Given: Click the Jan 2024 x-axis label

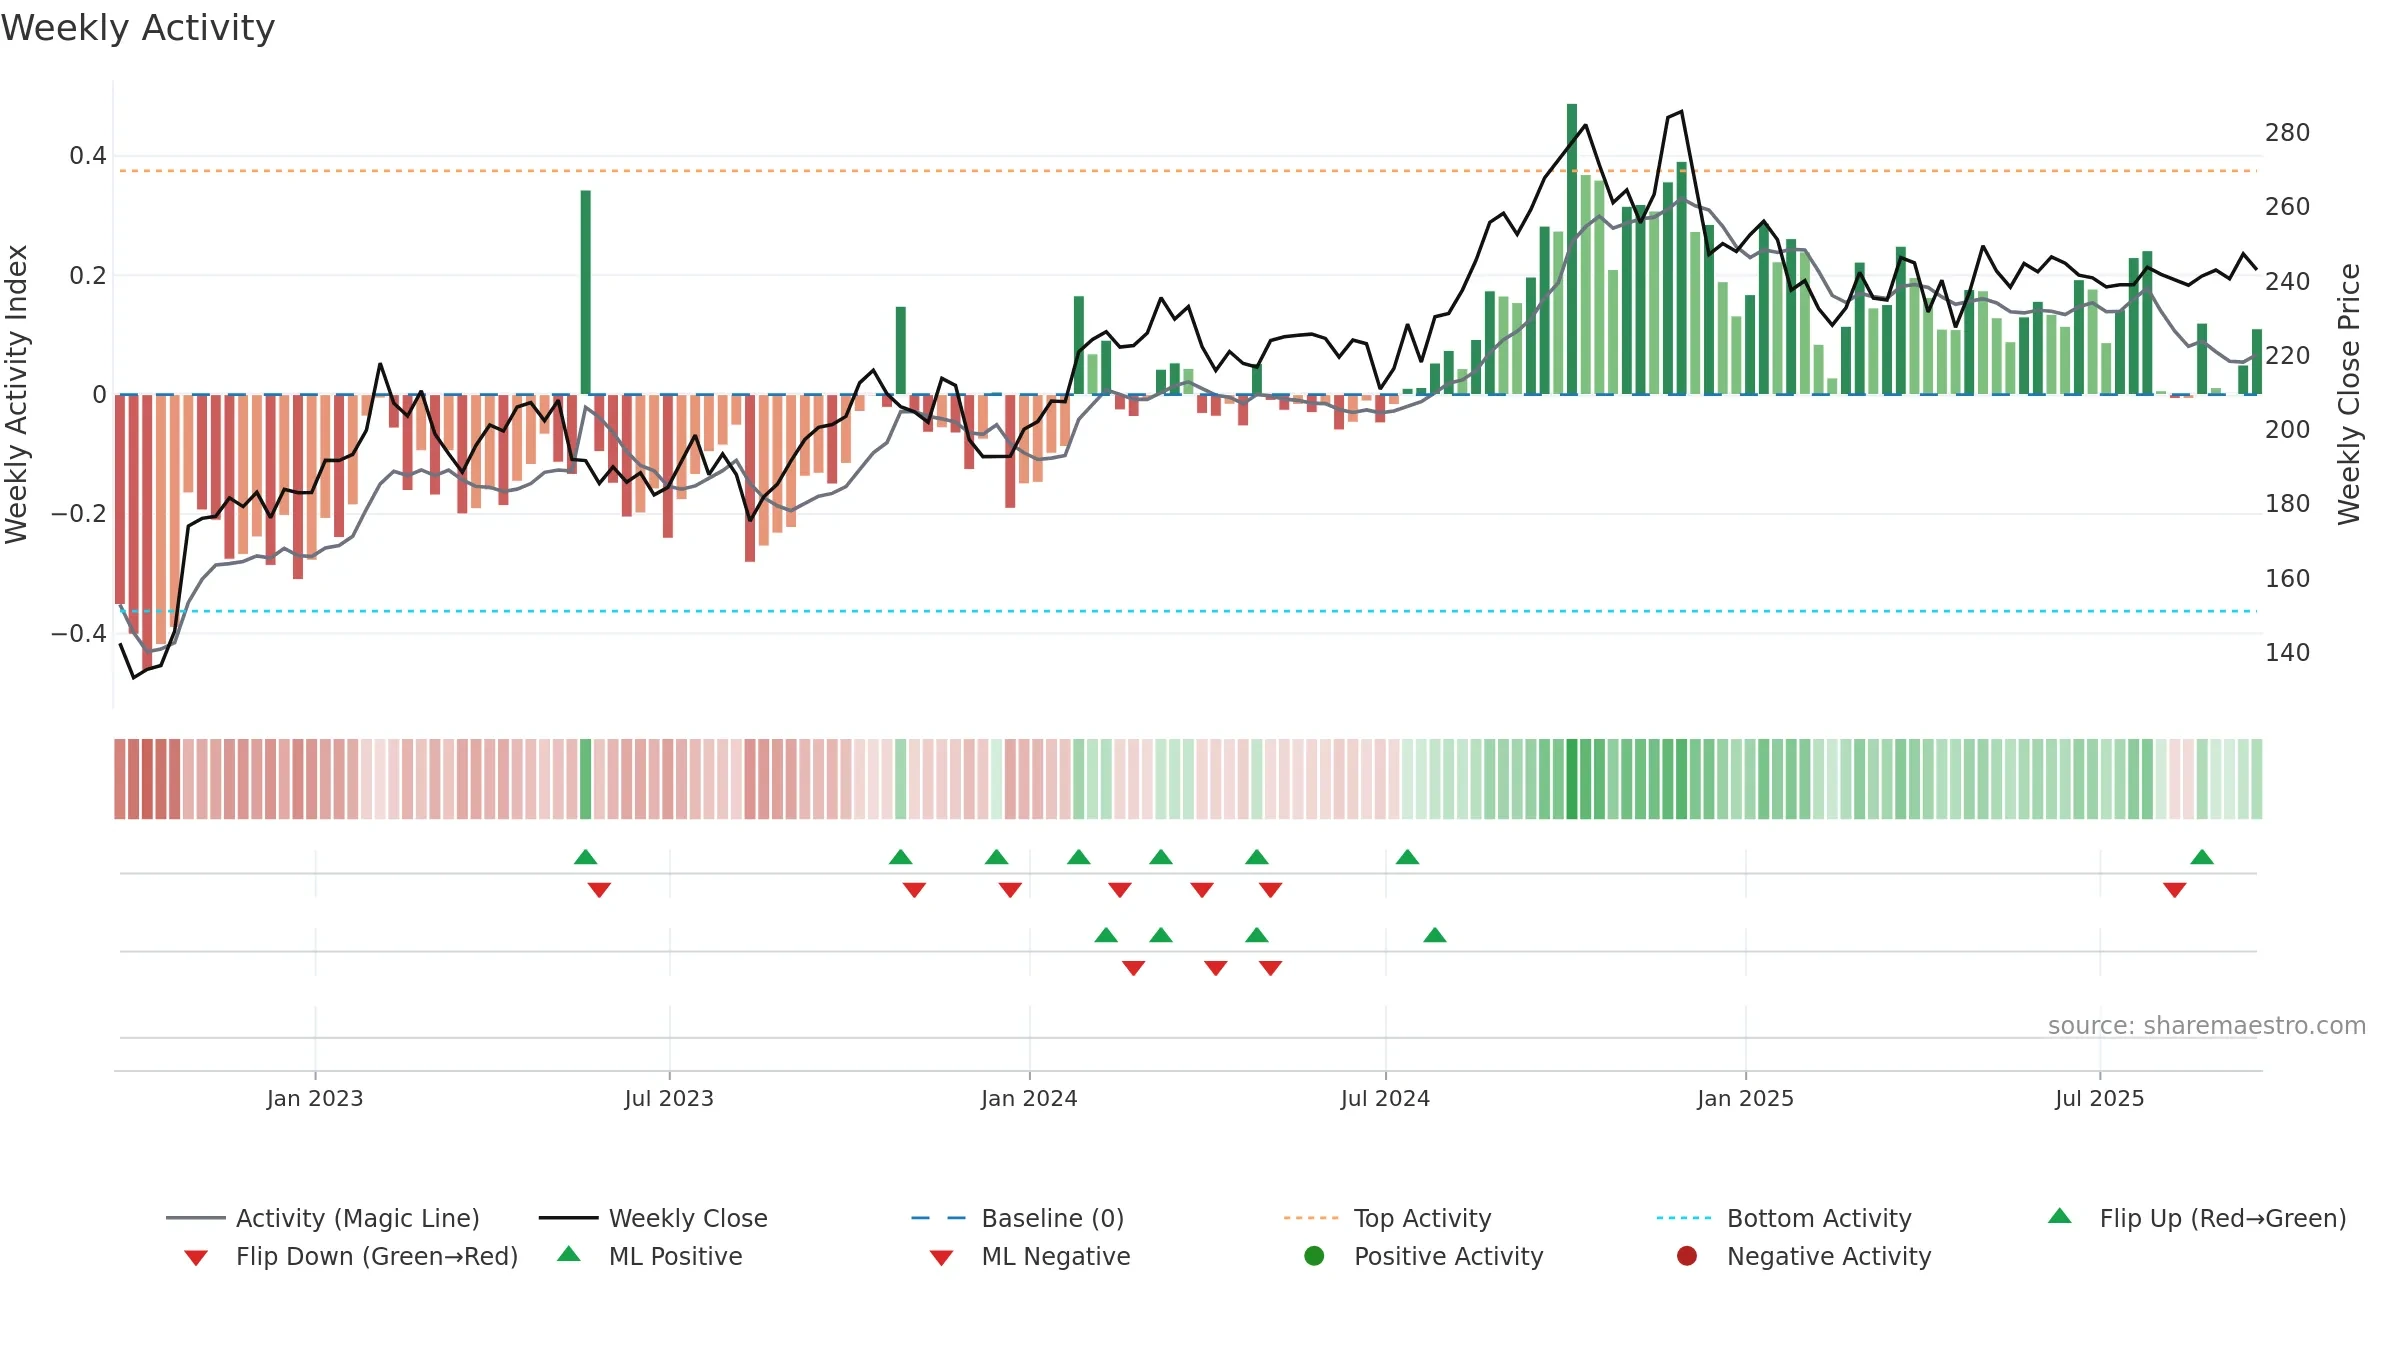Looking at the screenshot, I should pos(1029,1099).
